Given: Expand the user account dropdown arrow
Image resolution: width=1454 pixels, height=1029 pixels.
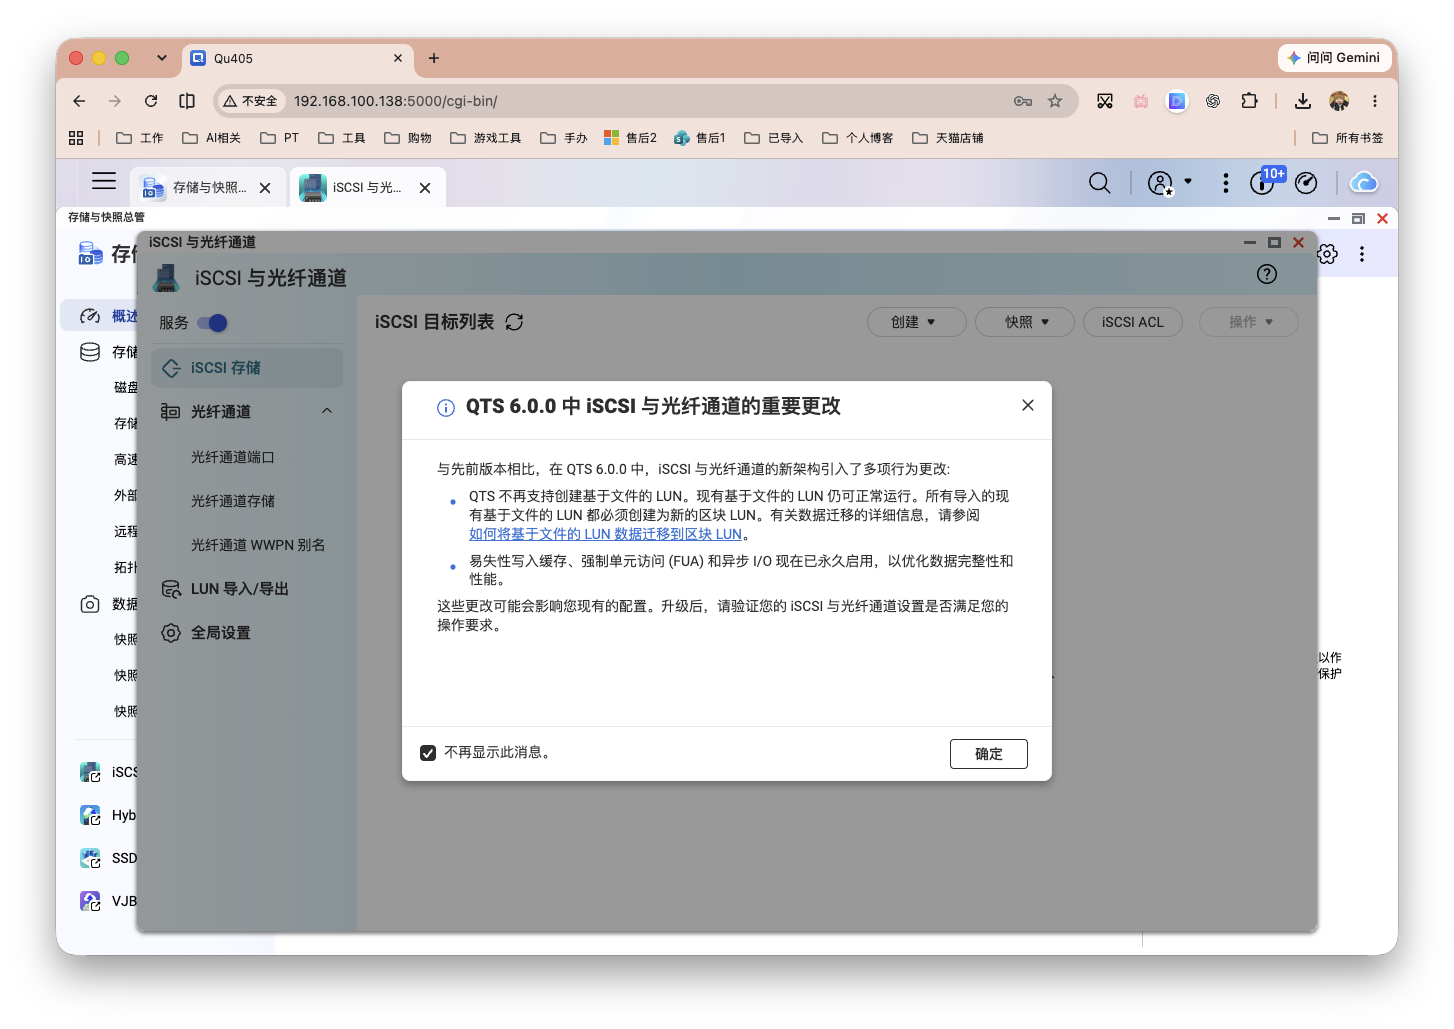Looking at the screenshot, I should click(1188, 181).
